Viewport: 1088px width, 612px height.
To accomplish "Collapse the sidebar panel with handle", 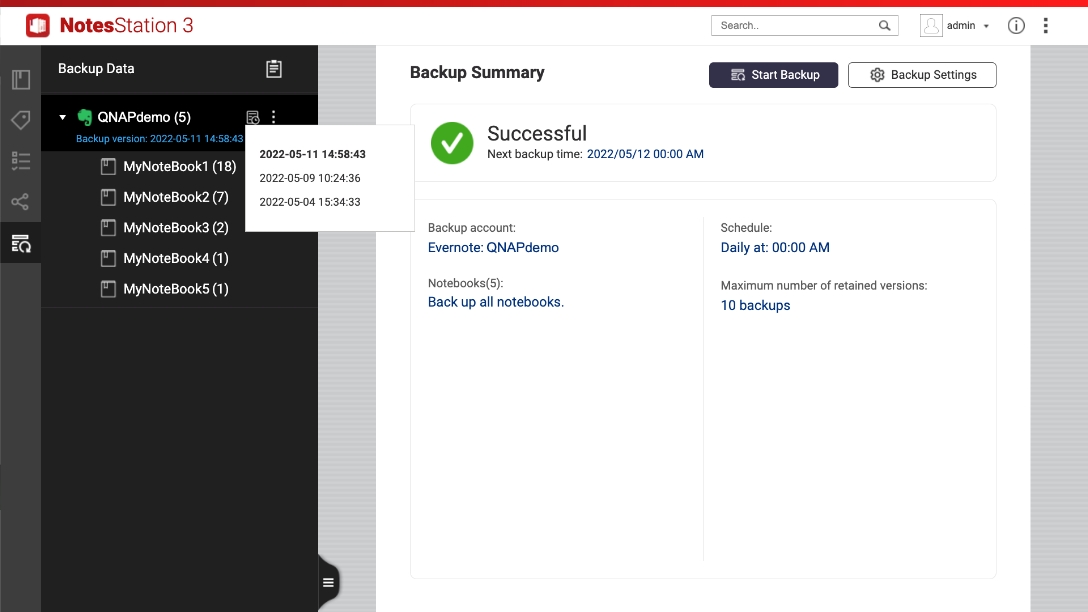I will click(328, 582).
